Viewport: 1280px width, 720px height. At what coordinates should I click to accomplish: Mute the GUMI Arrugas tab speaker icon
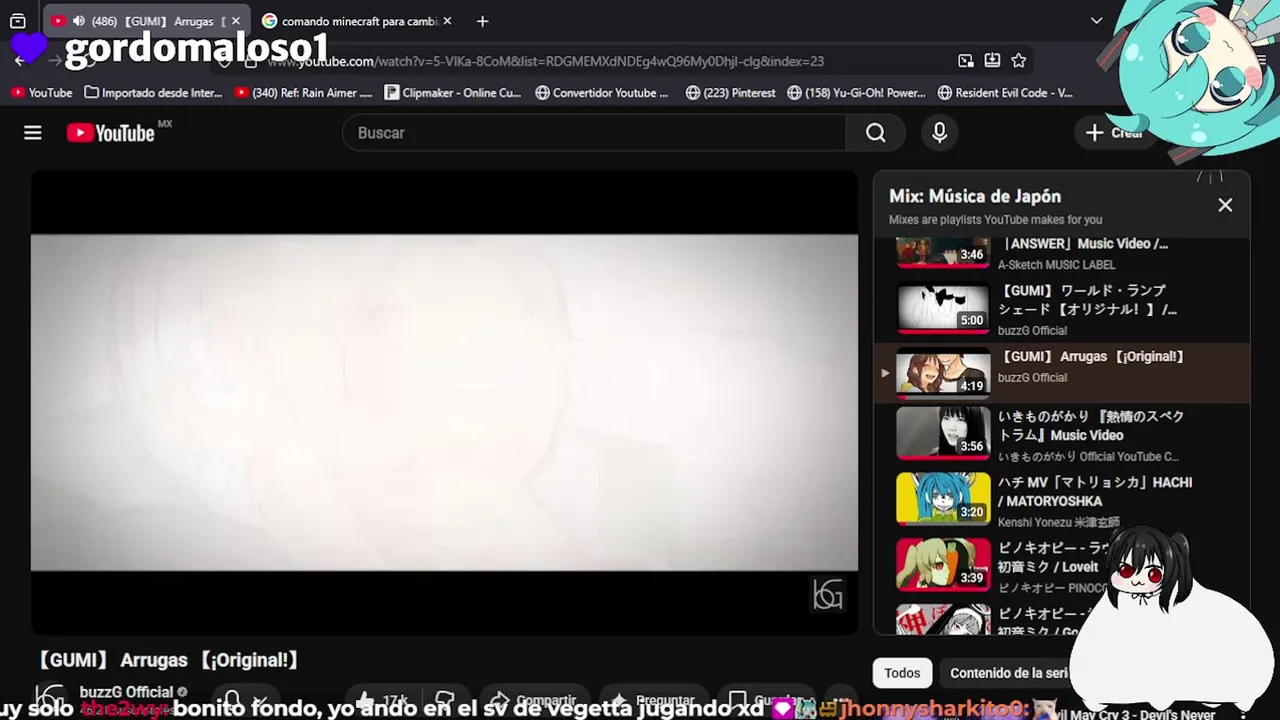click(x=79, y=21)
